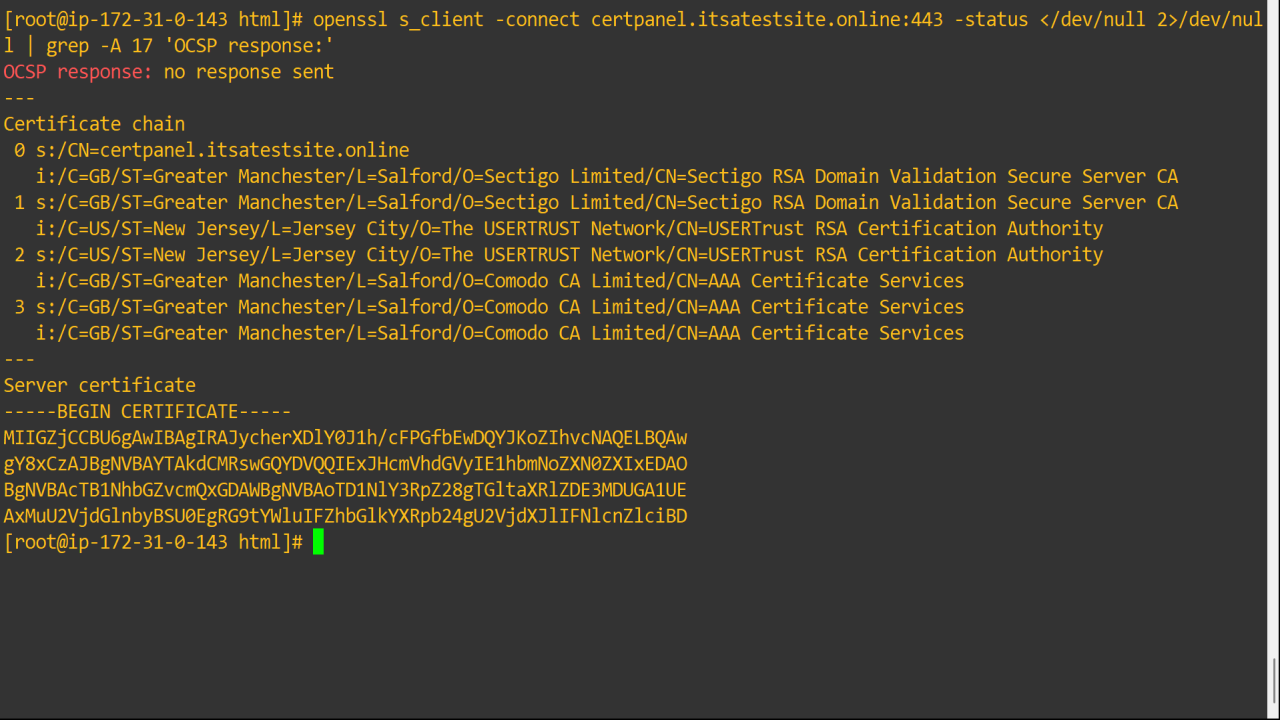
Task: Click the certificate line starting with 'gY8xCzAJBgNV'
Action: coord(345,464)
